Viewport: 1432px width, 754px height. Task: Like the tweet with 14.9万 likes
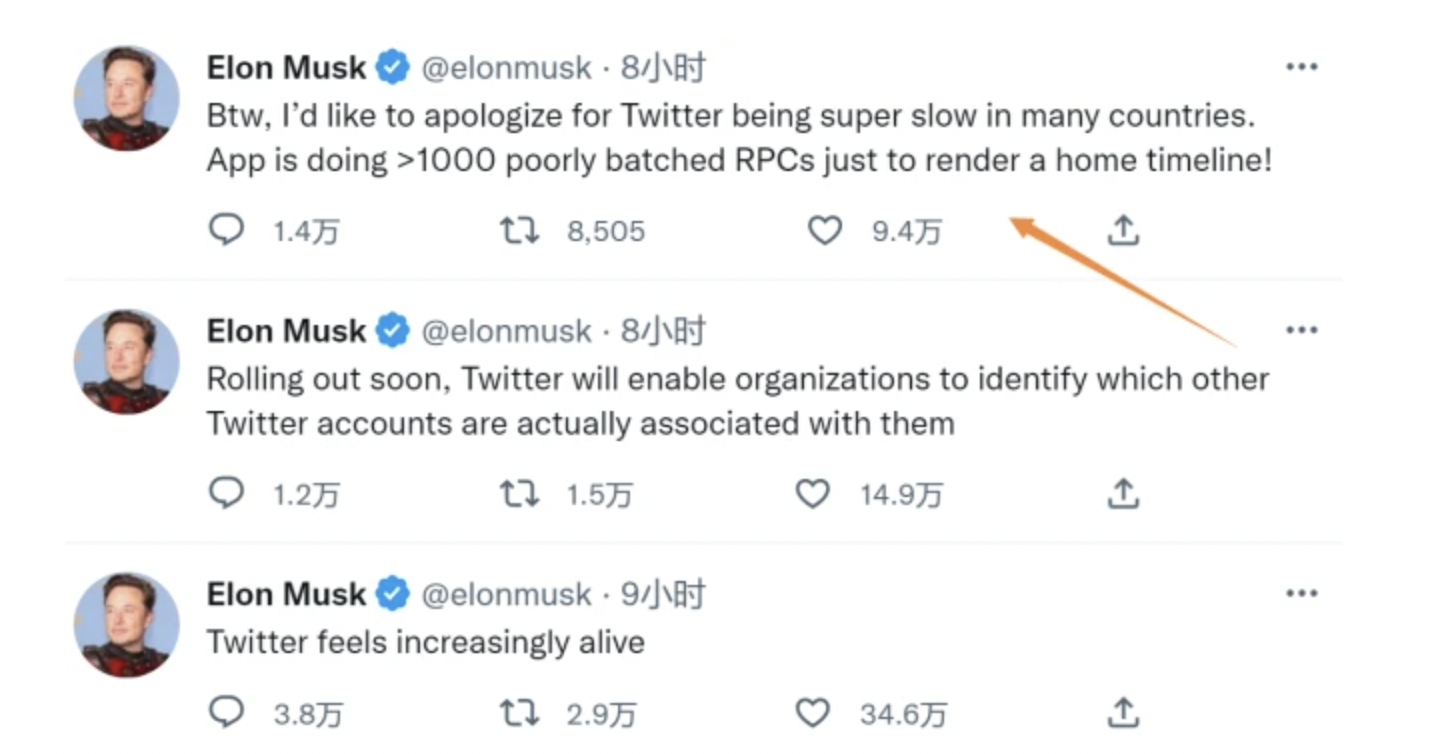click(x=812, y=493)
